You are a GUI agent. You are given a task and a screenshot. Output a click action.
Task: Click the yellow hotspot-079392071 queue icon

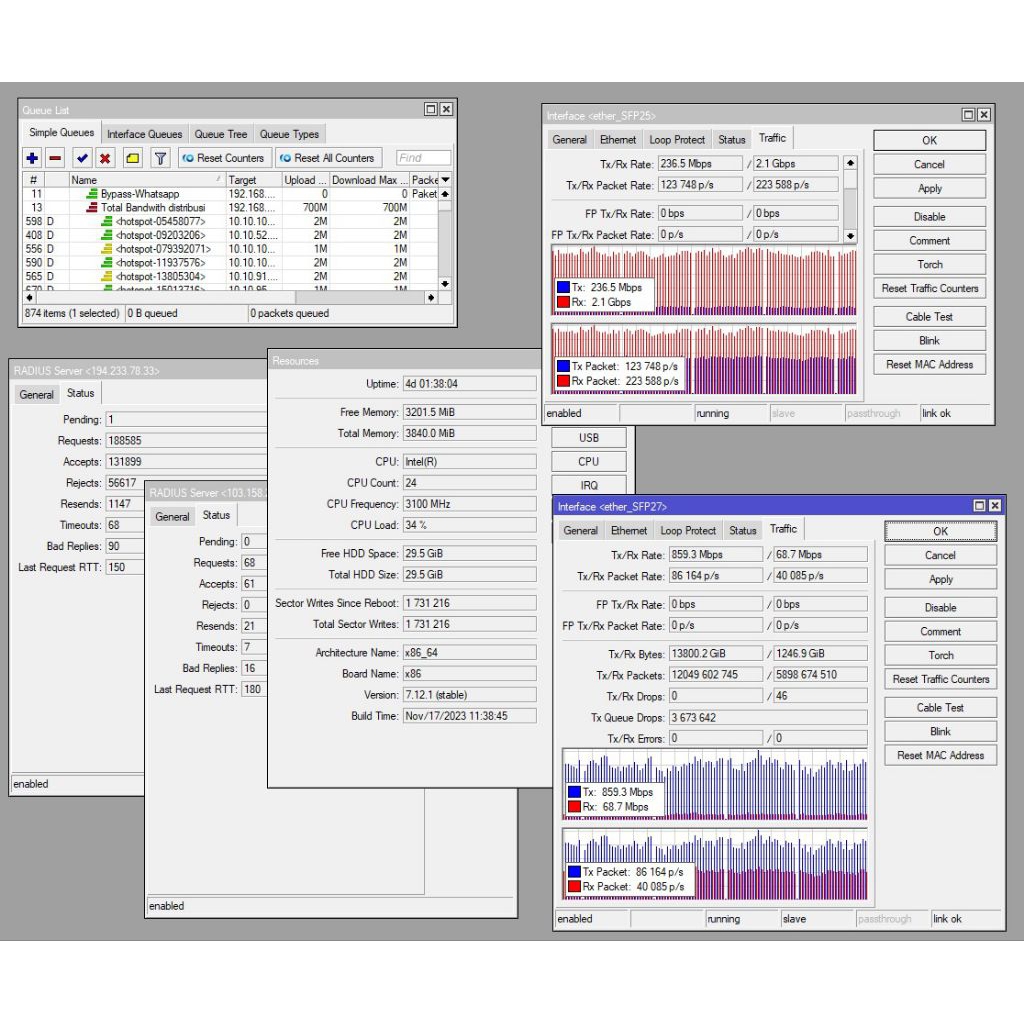(107, 249)
